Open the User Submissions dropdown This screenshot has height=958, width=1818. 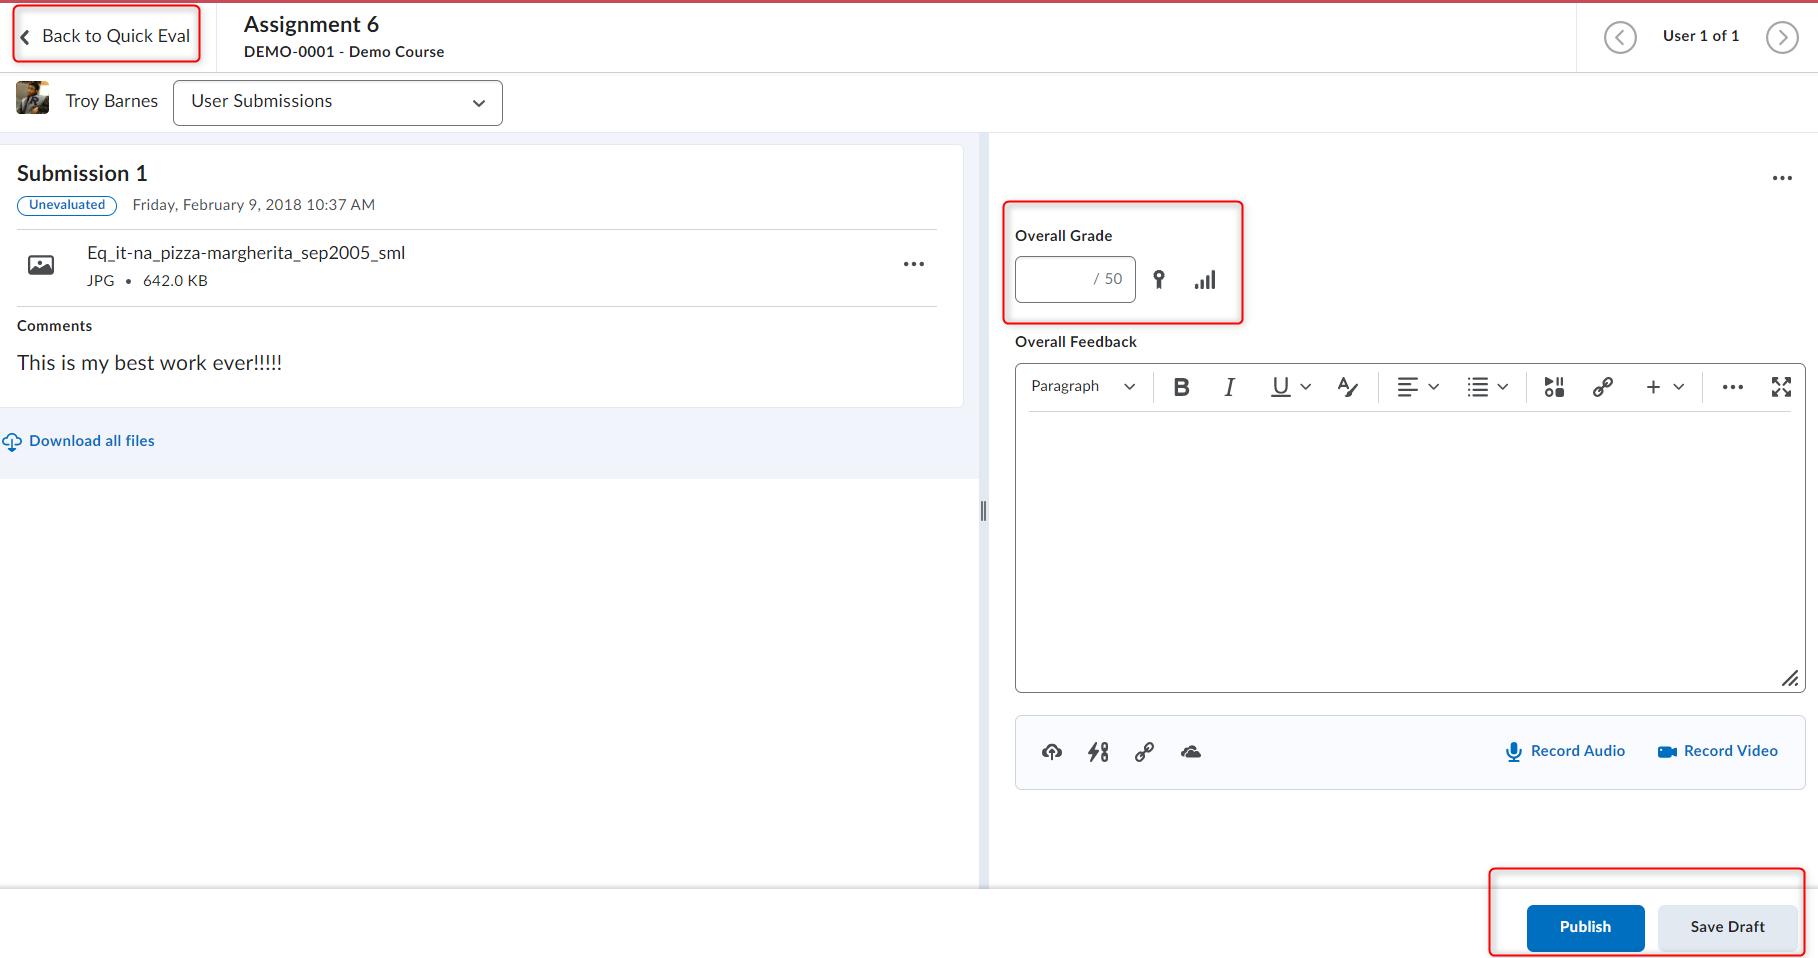[x=337, y=102]
